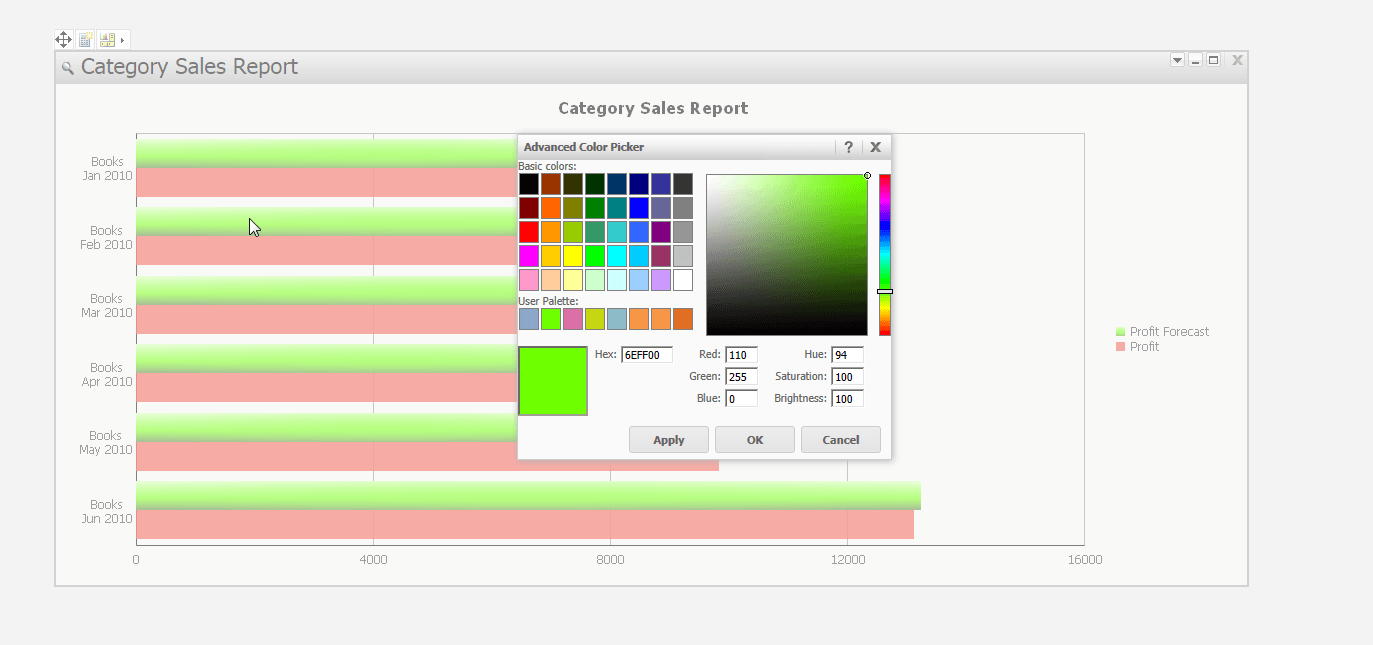Pick the light pink basic color swatch

pos(529,280)
